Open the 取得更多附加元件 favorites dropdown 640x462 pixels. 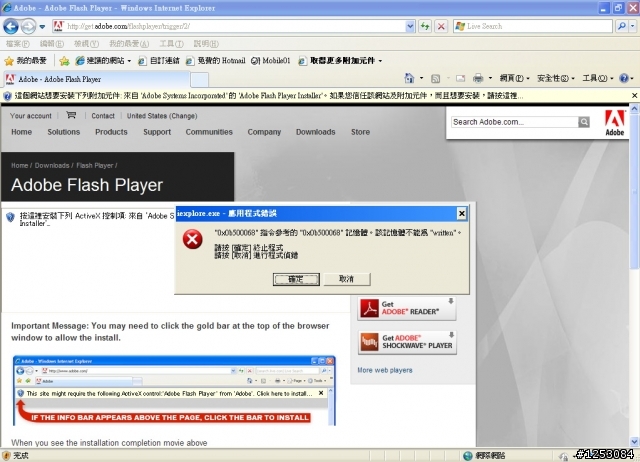coord(340,61)
